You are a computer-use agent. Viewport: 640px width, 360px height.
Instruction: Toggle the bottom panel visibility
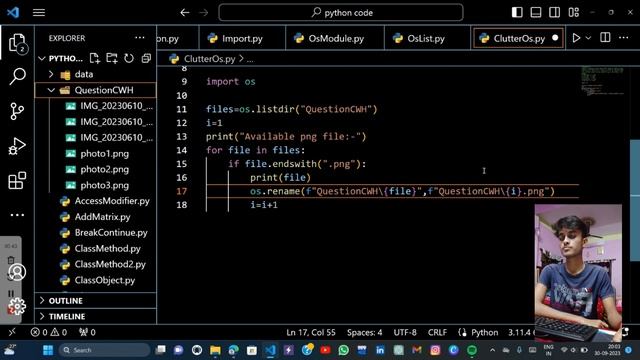[x=536, y=12]
